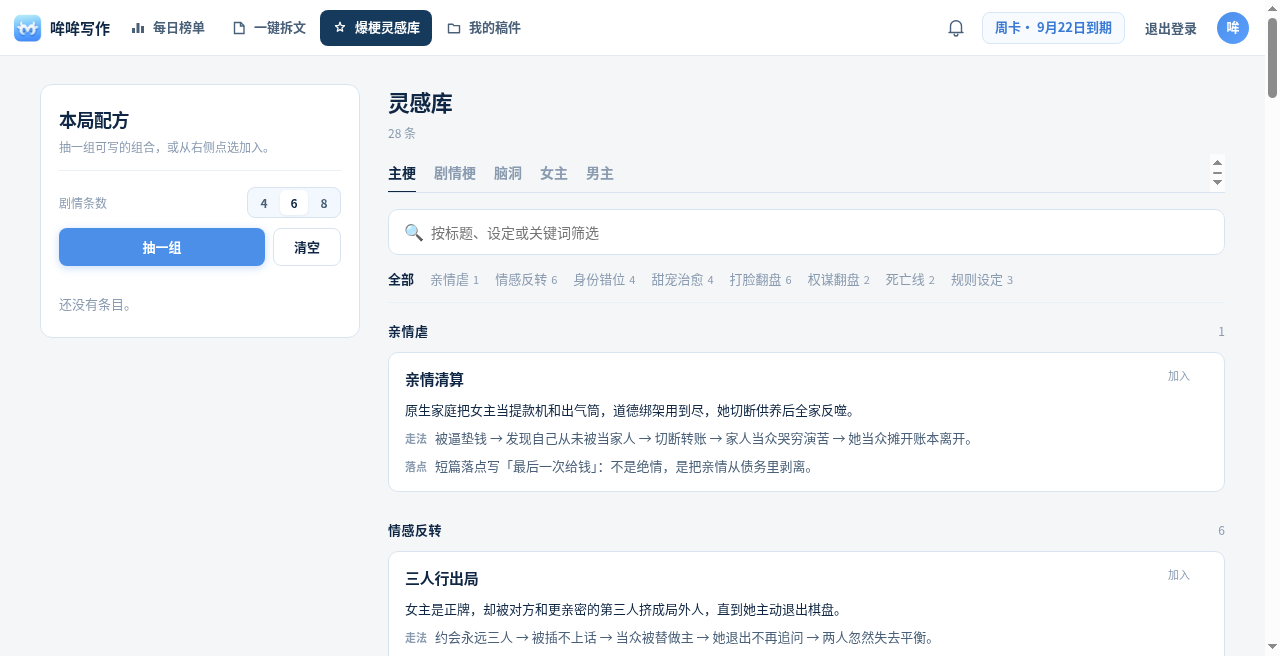Click the 亲情虐 section heading
This screenshot has width=1280, height=656.
(x=408, y=332)
